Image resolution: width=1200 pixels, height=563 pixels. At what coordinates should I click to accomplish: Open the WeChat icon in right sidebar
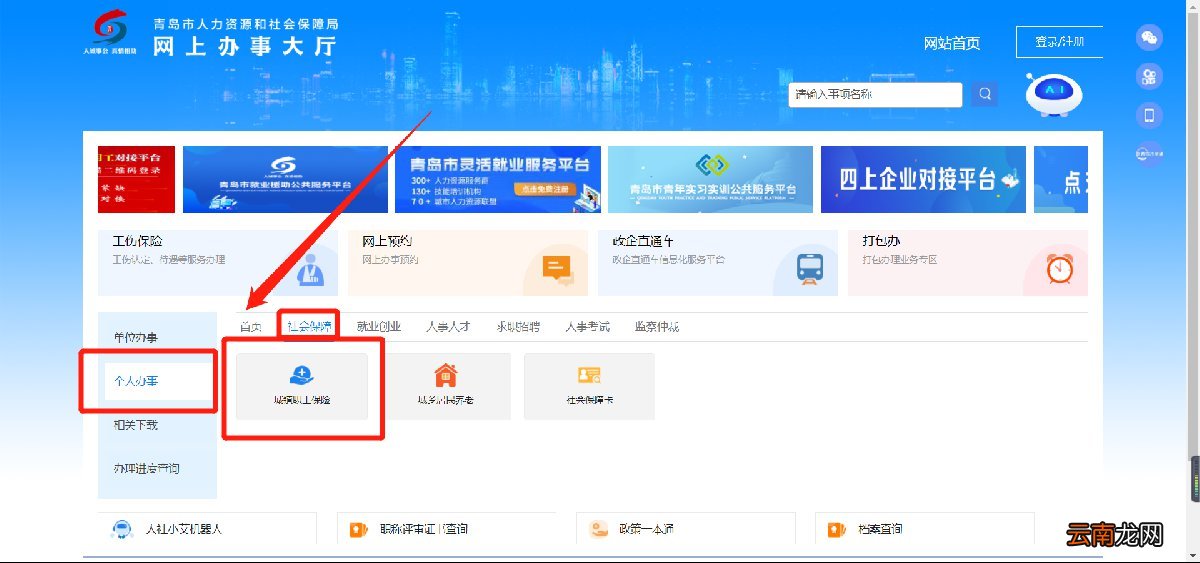(1149, 38)
